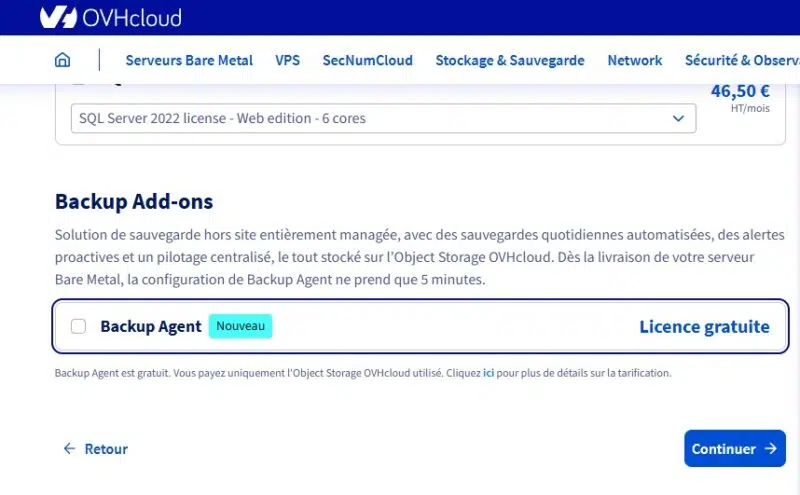
Task: Click the 'Licence gratuite' label
Action: pyautogui.click(x=704, y=327)
